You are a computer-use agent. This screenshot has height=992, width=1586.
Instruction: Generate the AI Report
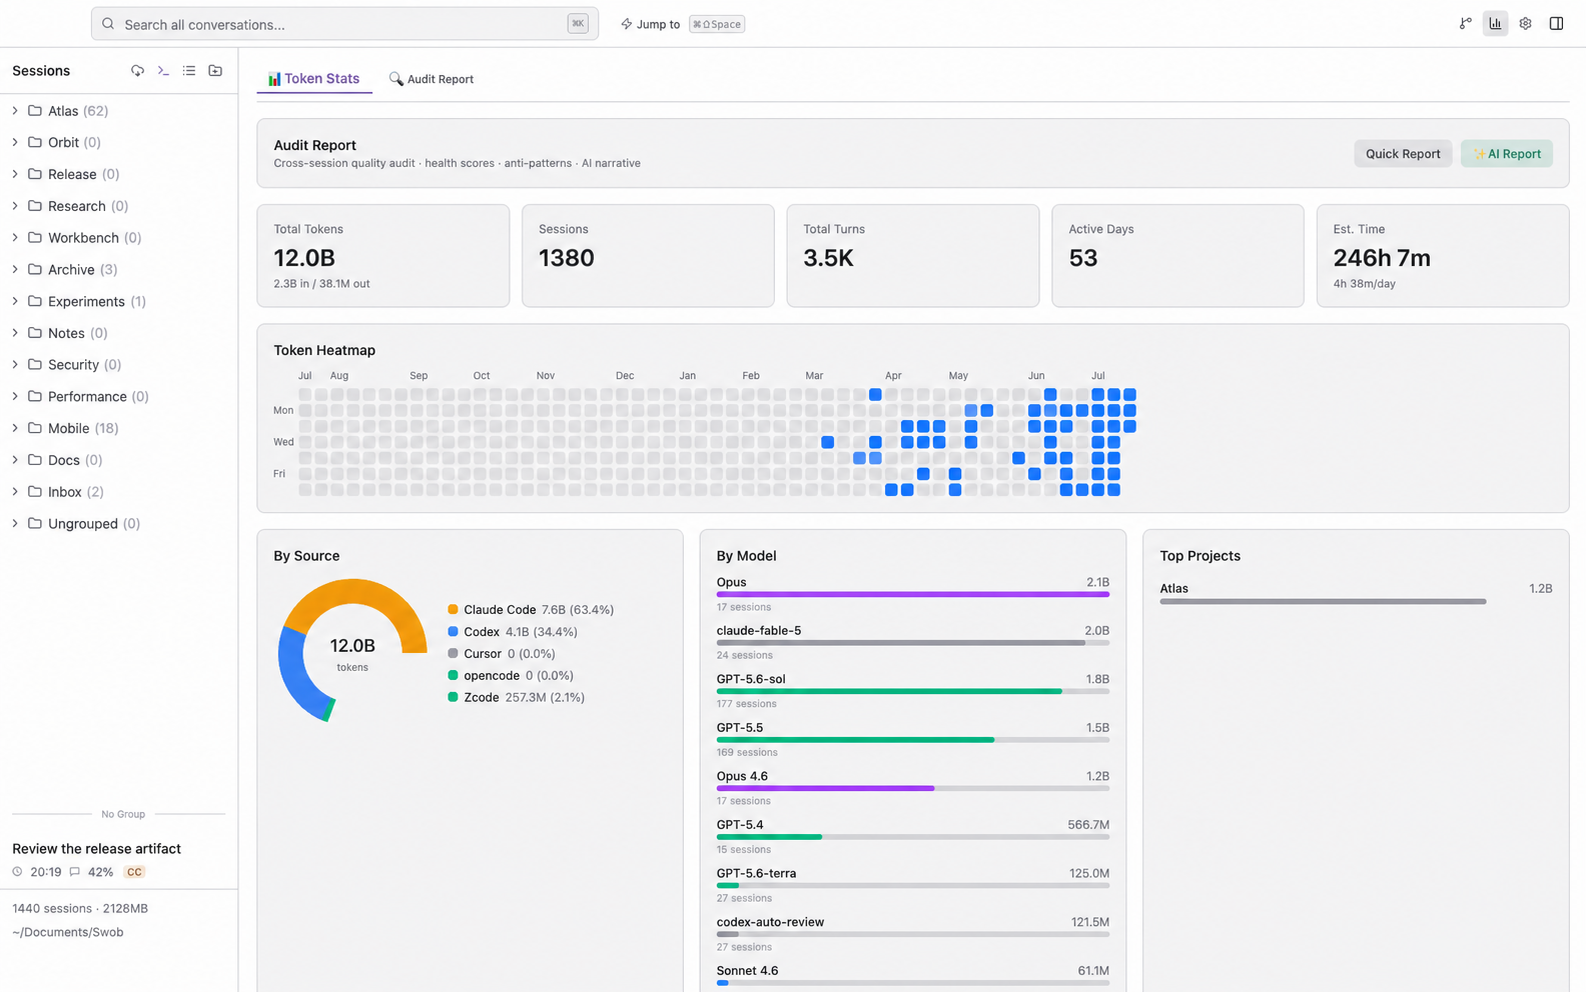[1506, 154]
